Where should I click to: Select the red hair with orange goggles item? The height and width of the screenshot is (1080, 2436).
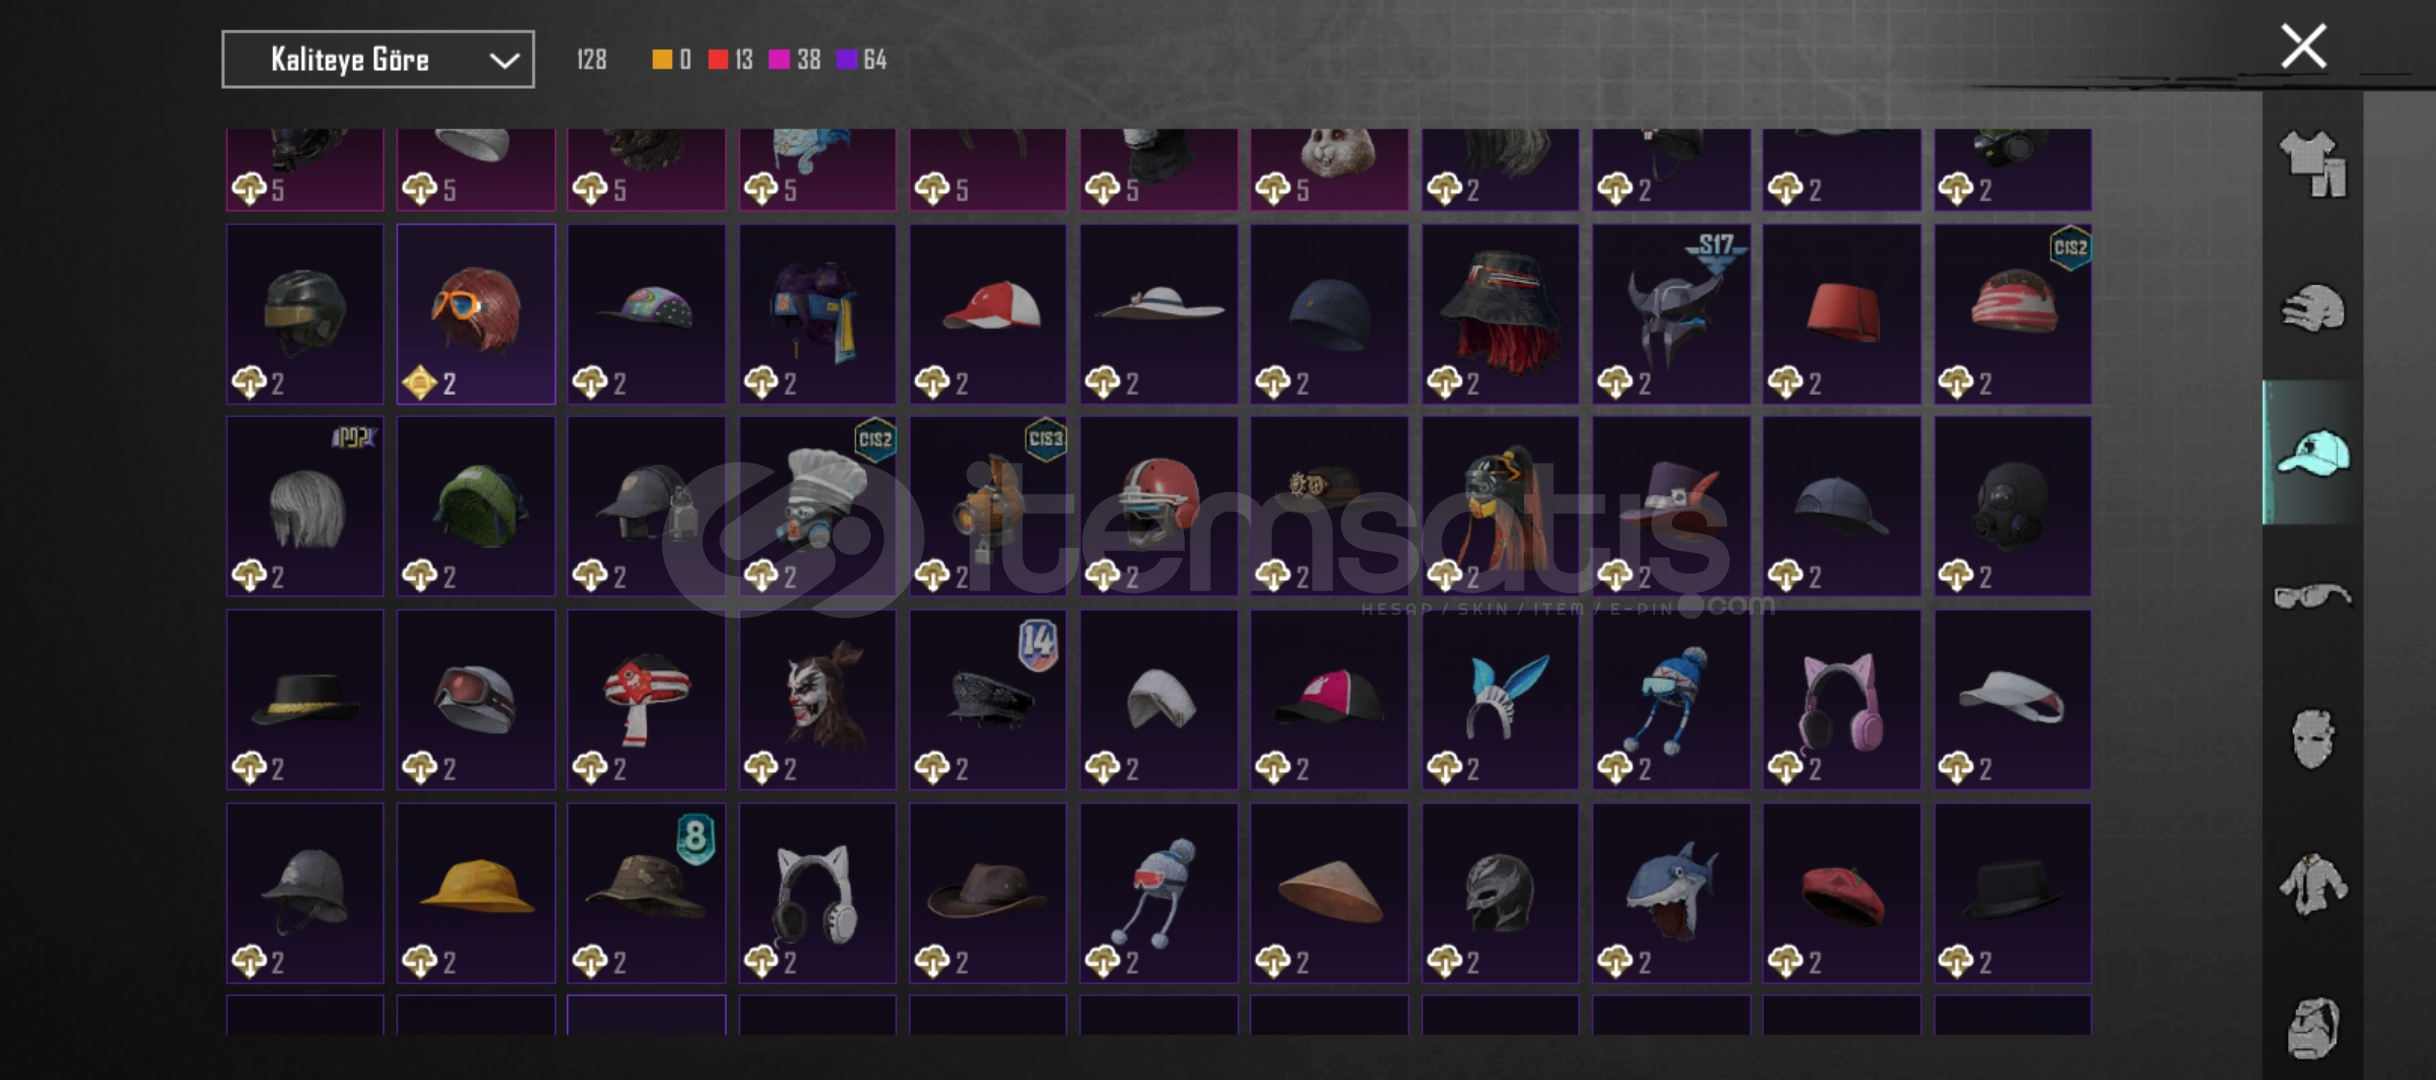(476, 314)
